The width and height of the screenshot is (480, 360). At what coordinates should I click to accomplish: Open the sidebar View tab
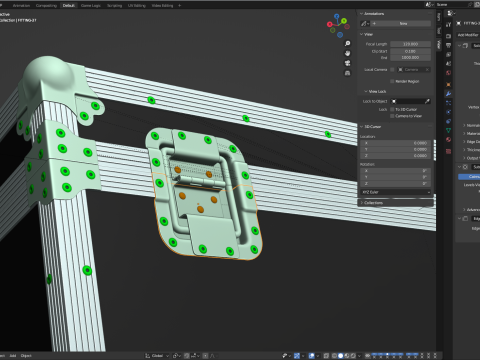click(439, 44)
